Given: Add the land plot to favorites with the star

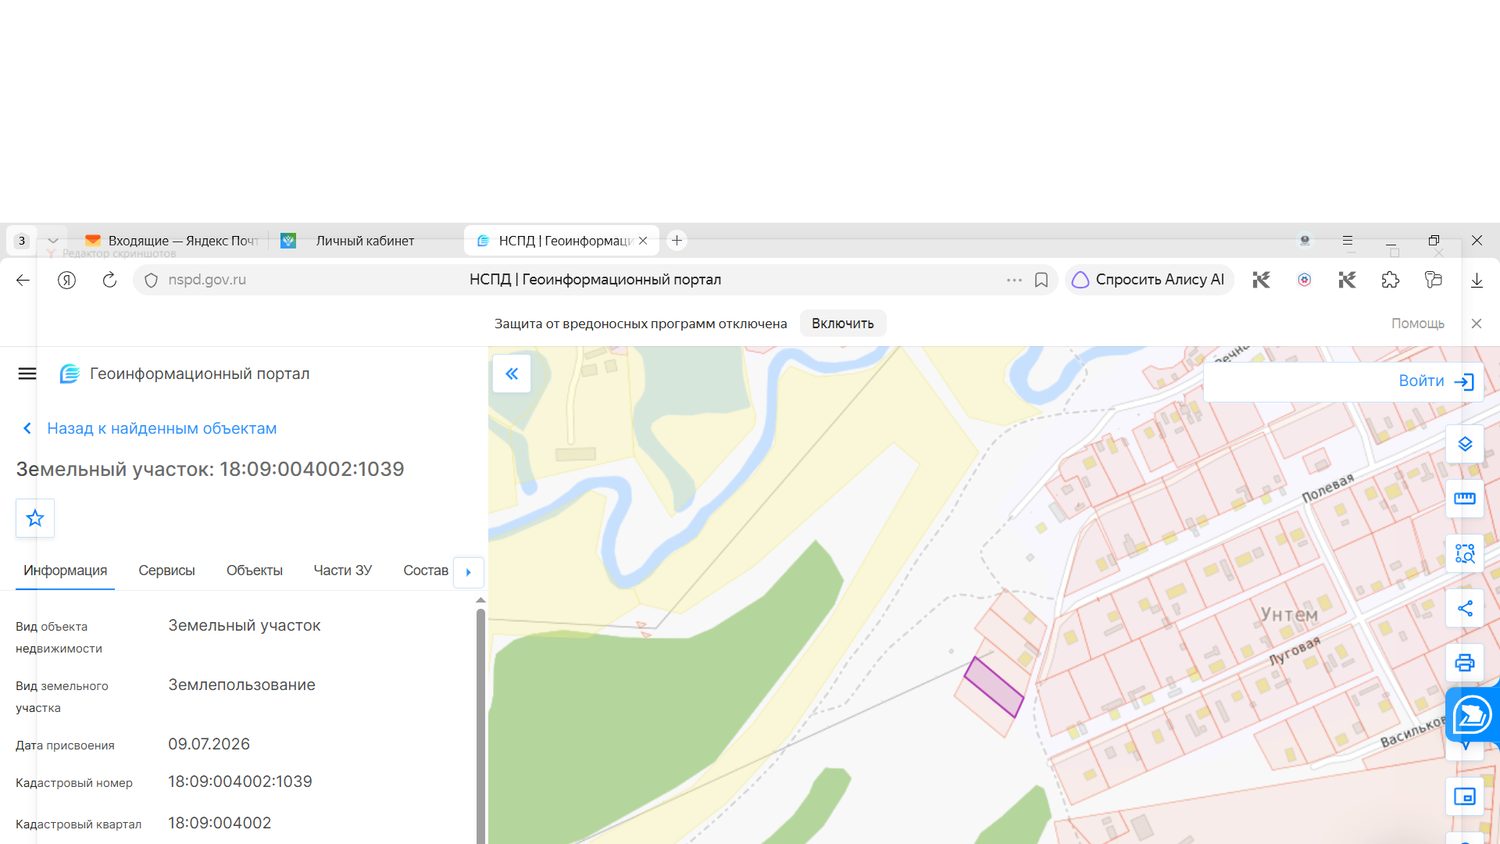Looking at the screenshot, I should pos(35,518).
